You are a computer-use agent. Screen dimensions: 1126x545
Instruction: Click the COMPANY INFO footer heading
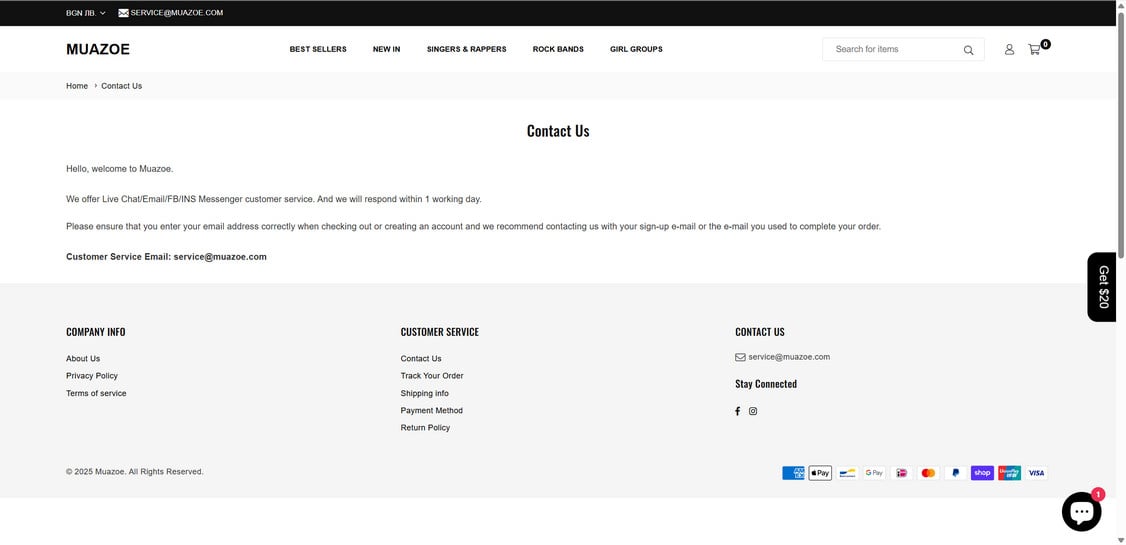(96, 332)
